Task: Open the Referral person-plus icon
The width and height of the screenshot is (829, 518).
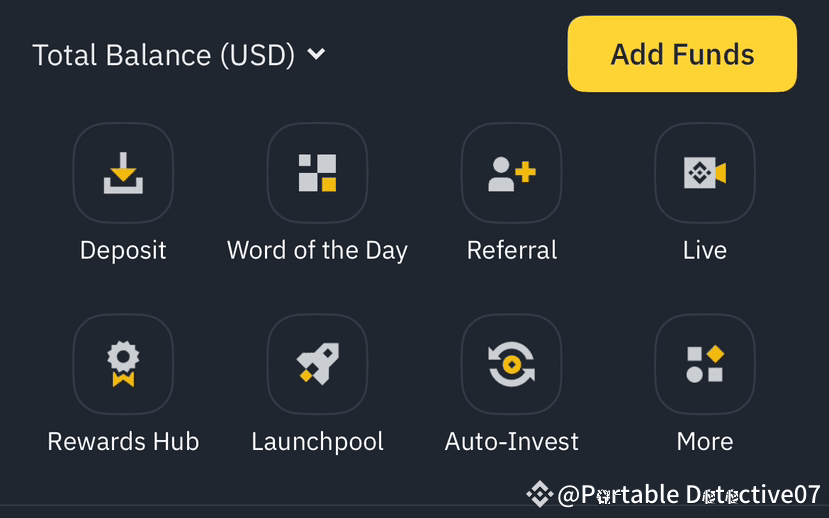Action: click(x=511, y=173)
